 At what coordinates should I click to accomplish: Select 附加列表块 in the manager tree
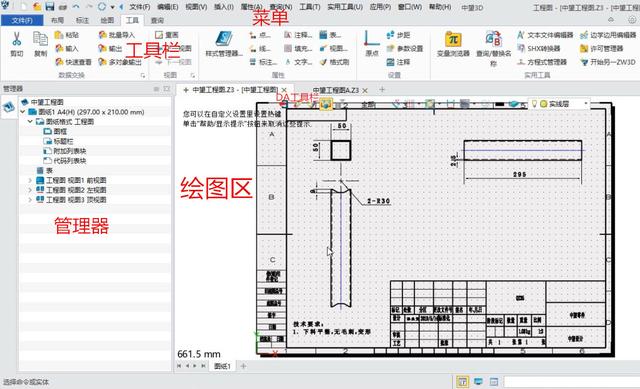tap(65, 151)
